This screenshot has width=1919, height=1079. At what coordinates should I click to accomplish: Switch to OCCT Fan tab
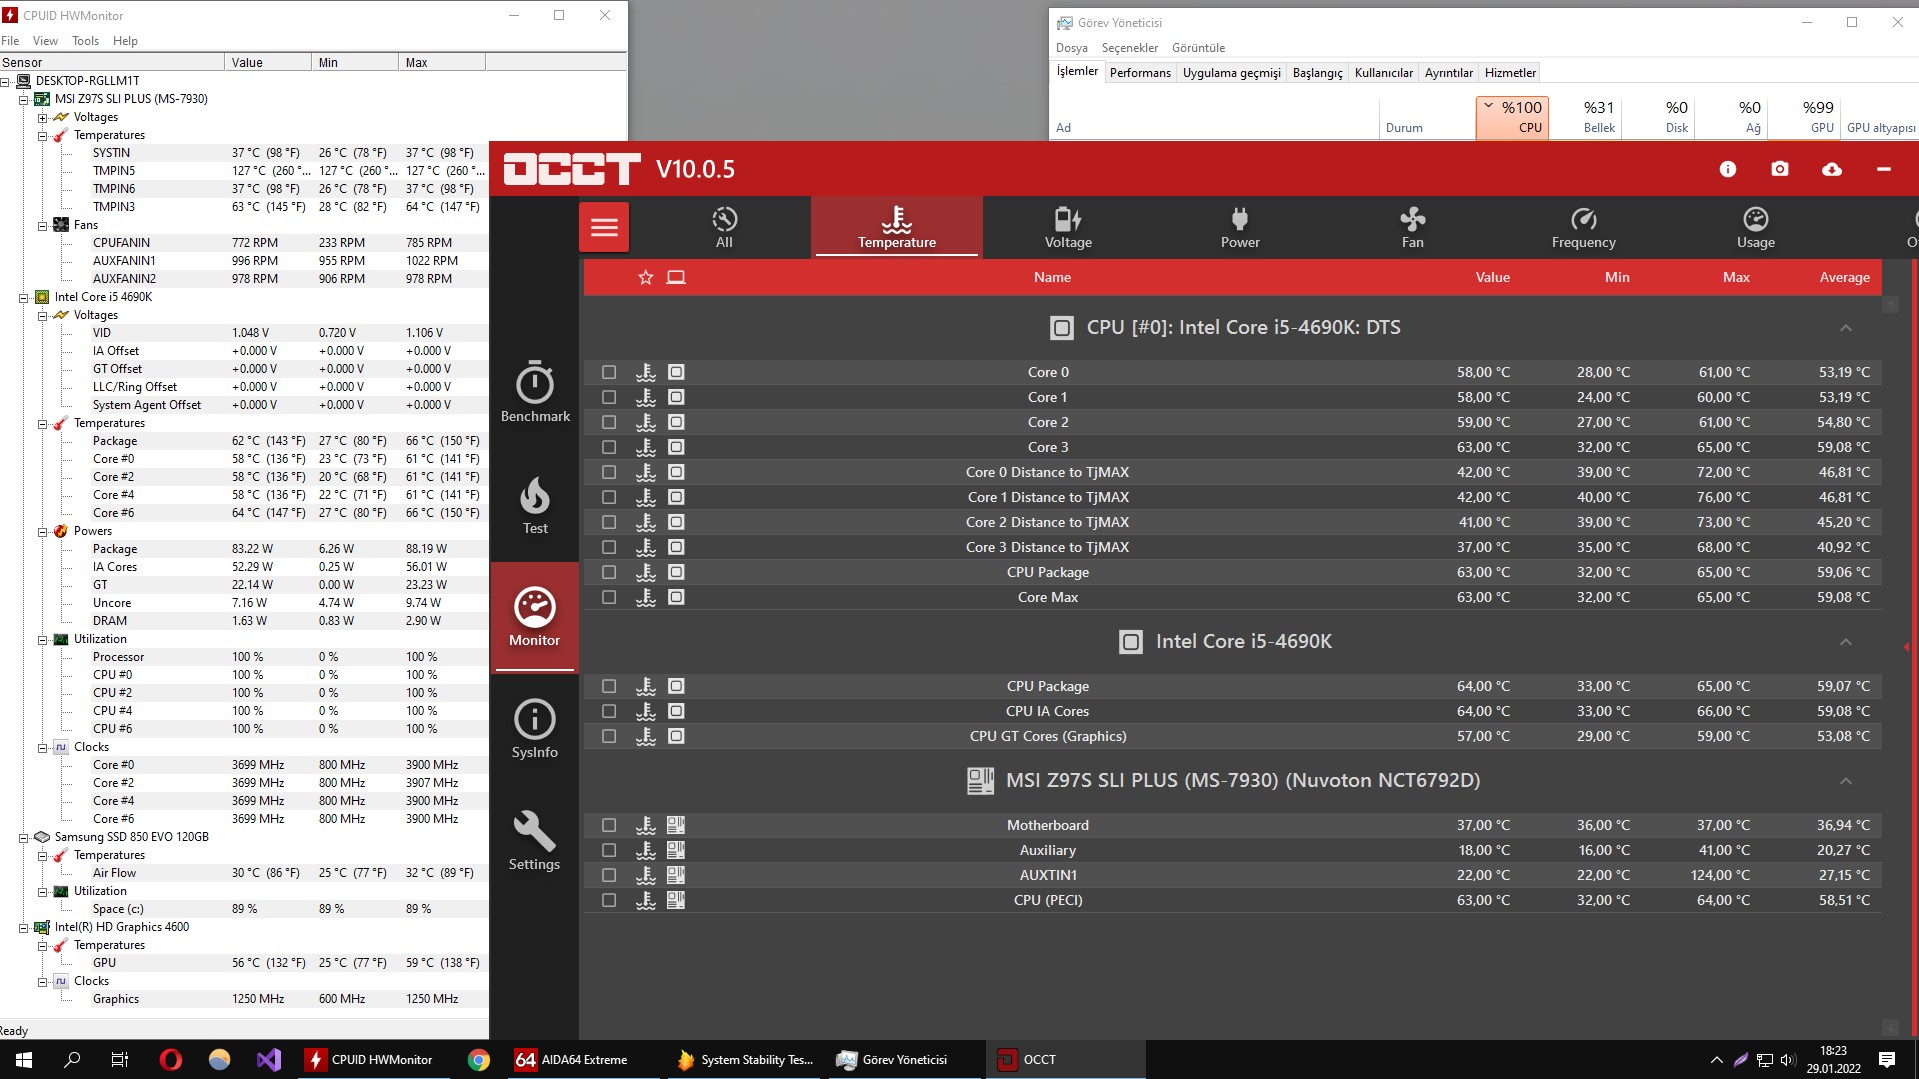tap(1412, 227)
